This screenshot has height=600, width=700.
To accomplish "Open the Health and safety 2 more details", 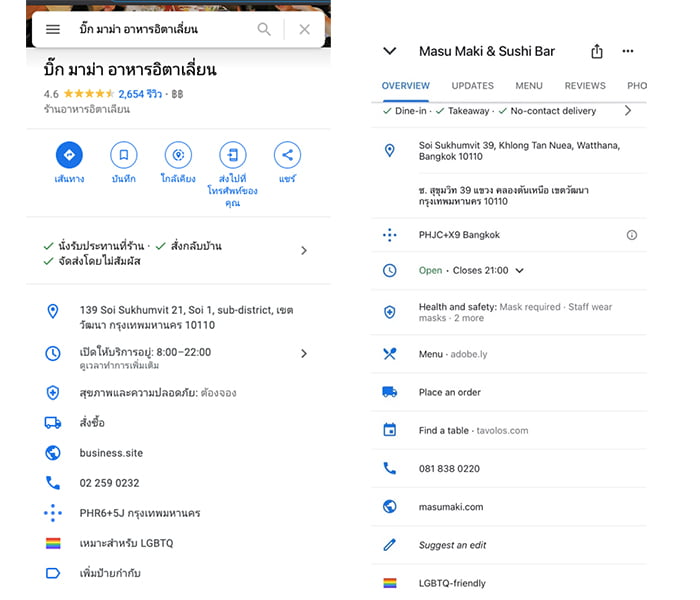I will [x=515, y=312].
